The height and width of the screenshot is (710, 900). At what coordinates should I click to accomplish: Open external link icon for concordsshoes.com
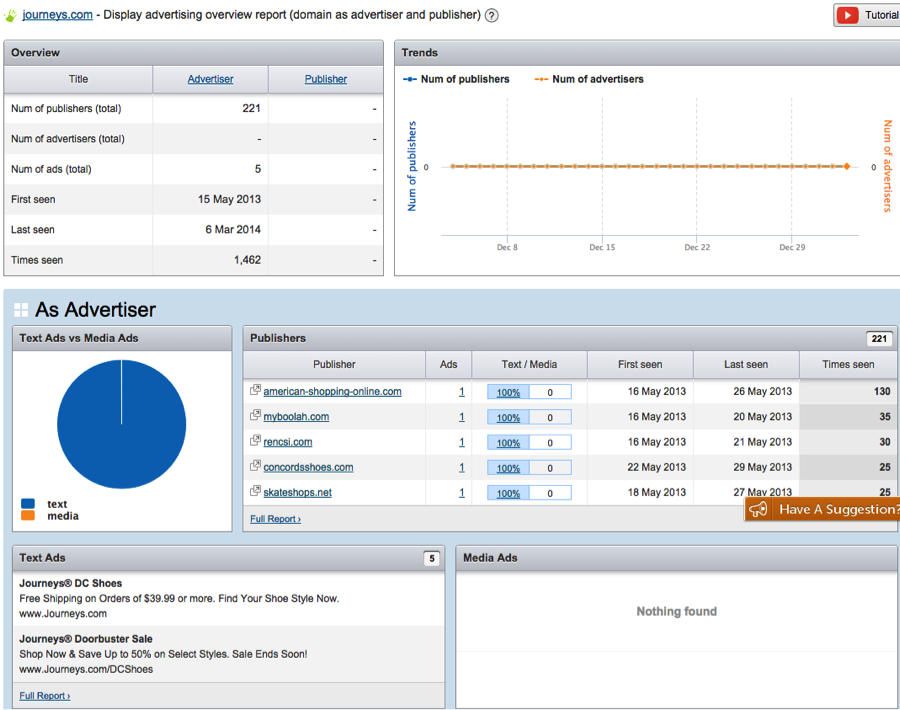coord(255,466)
